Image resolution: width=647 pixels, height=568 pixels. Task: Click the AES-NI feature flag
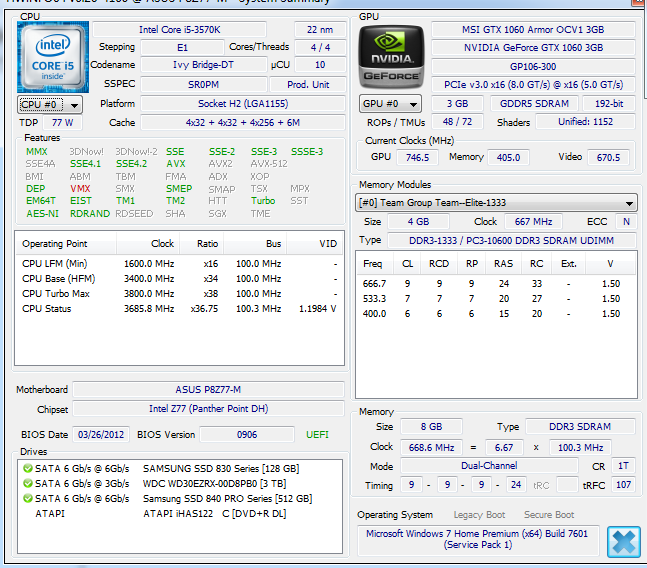(42, 214)
